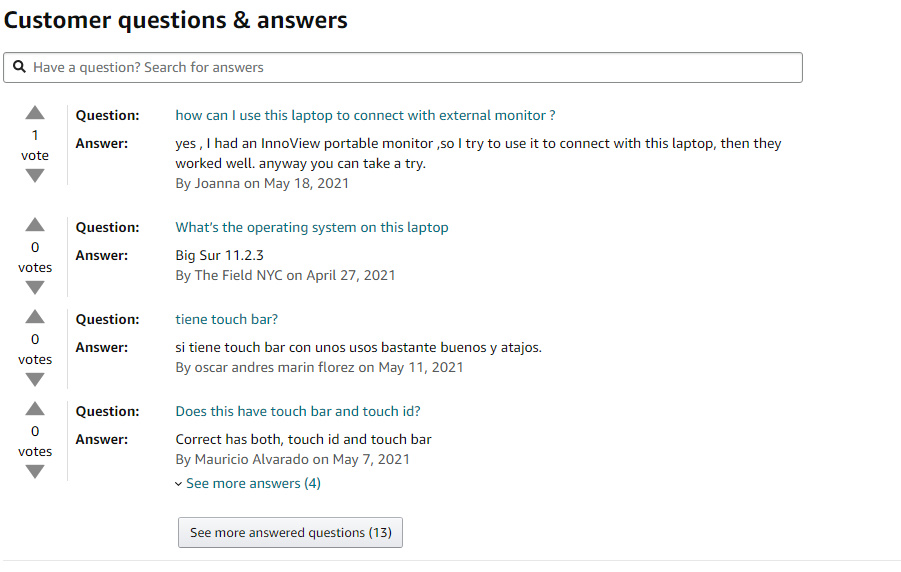Screen dimensions: 901x572
Task: Open question about connecting external monitor
Action: click(x=365, y=116)
